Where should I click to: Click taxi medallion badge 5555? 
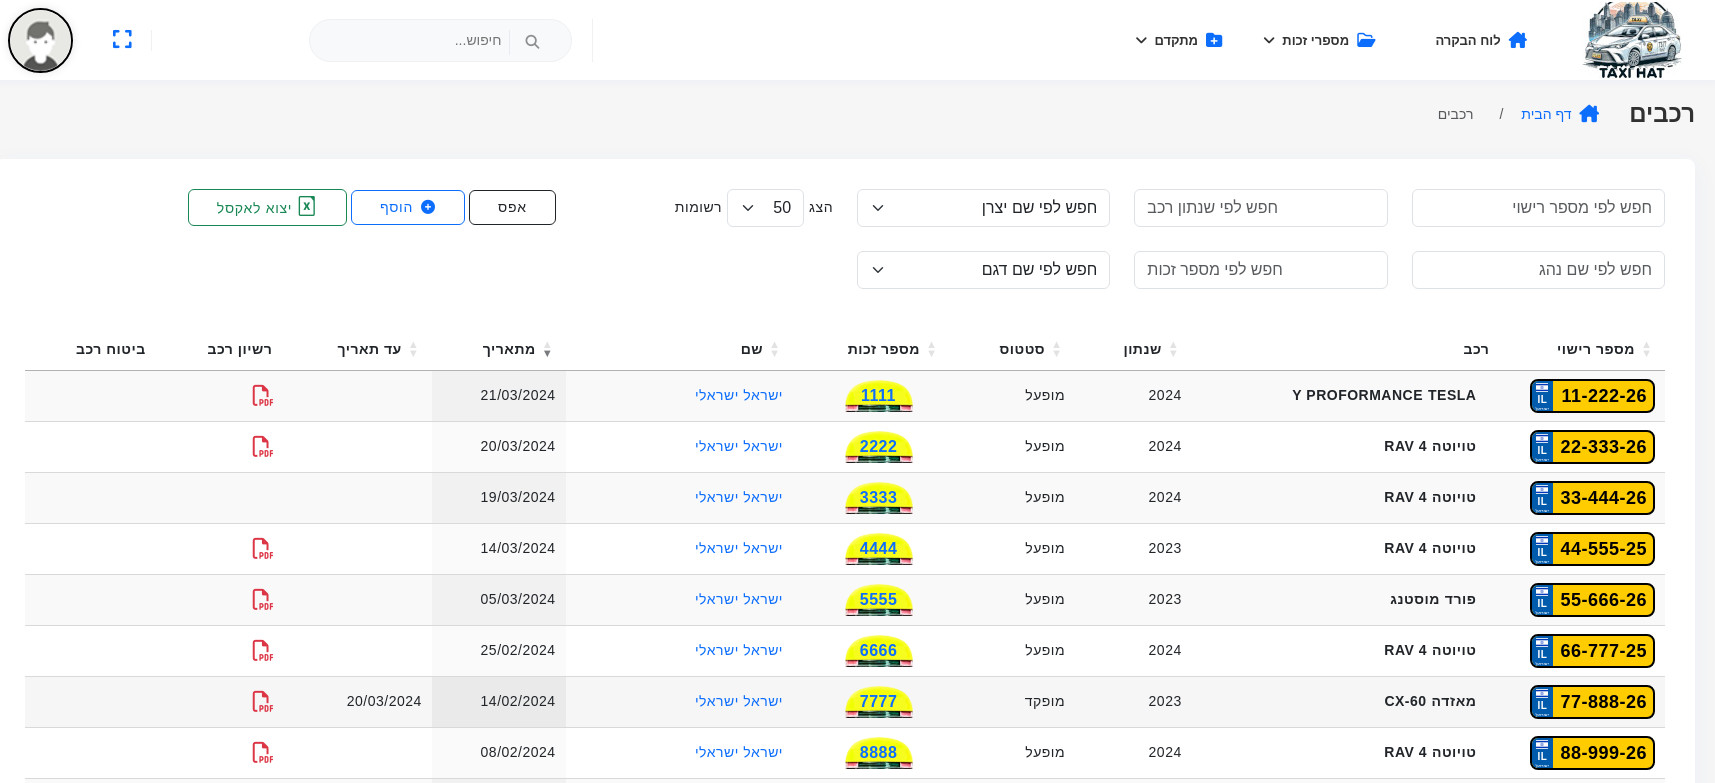tap(878, 600)
